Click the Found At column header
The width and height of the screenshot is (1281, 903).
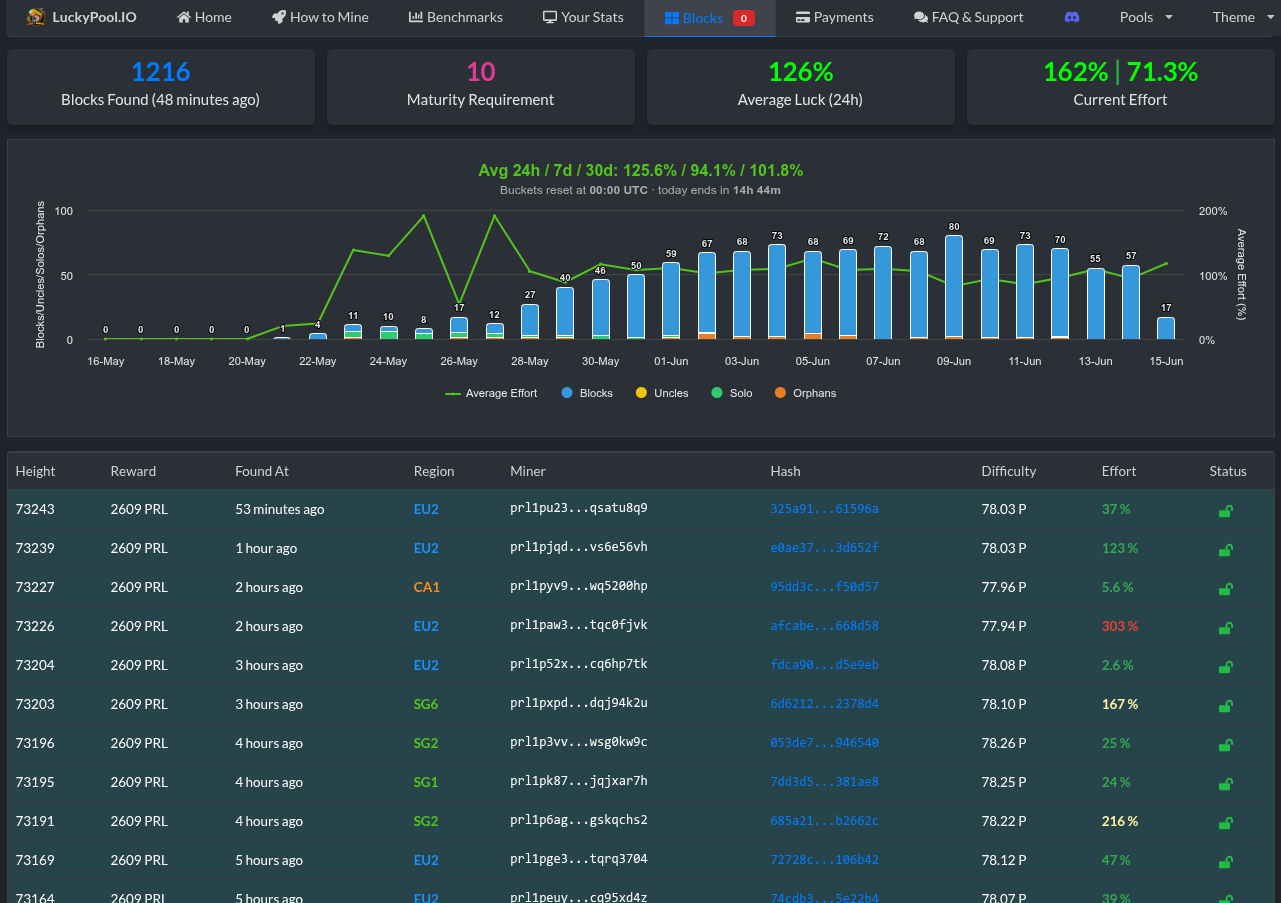tap(262, 471)
